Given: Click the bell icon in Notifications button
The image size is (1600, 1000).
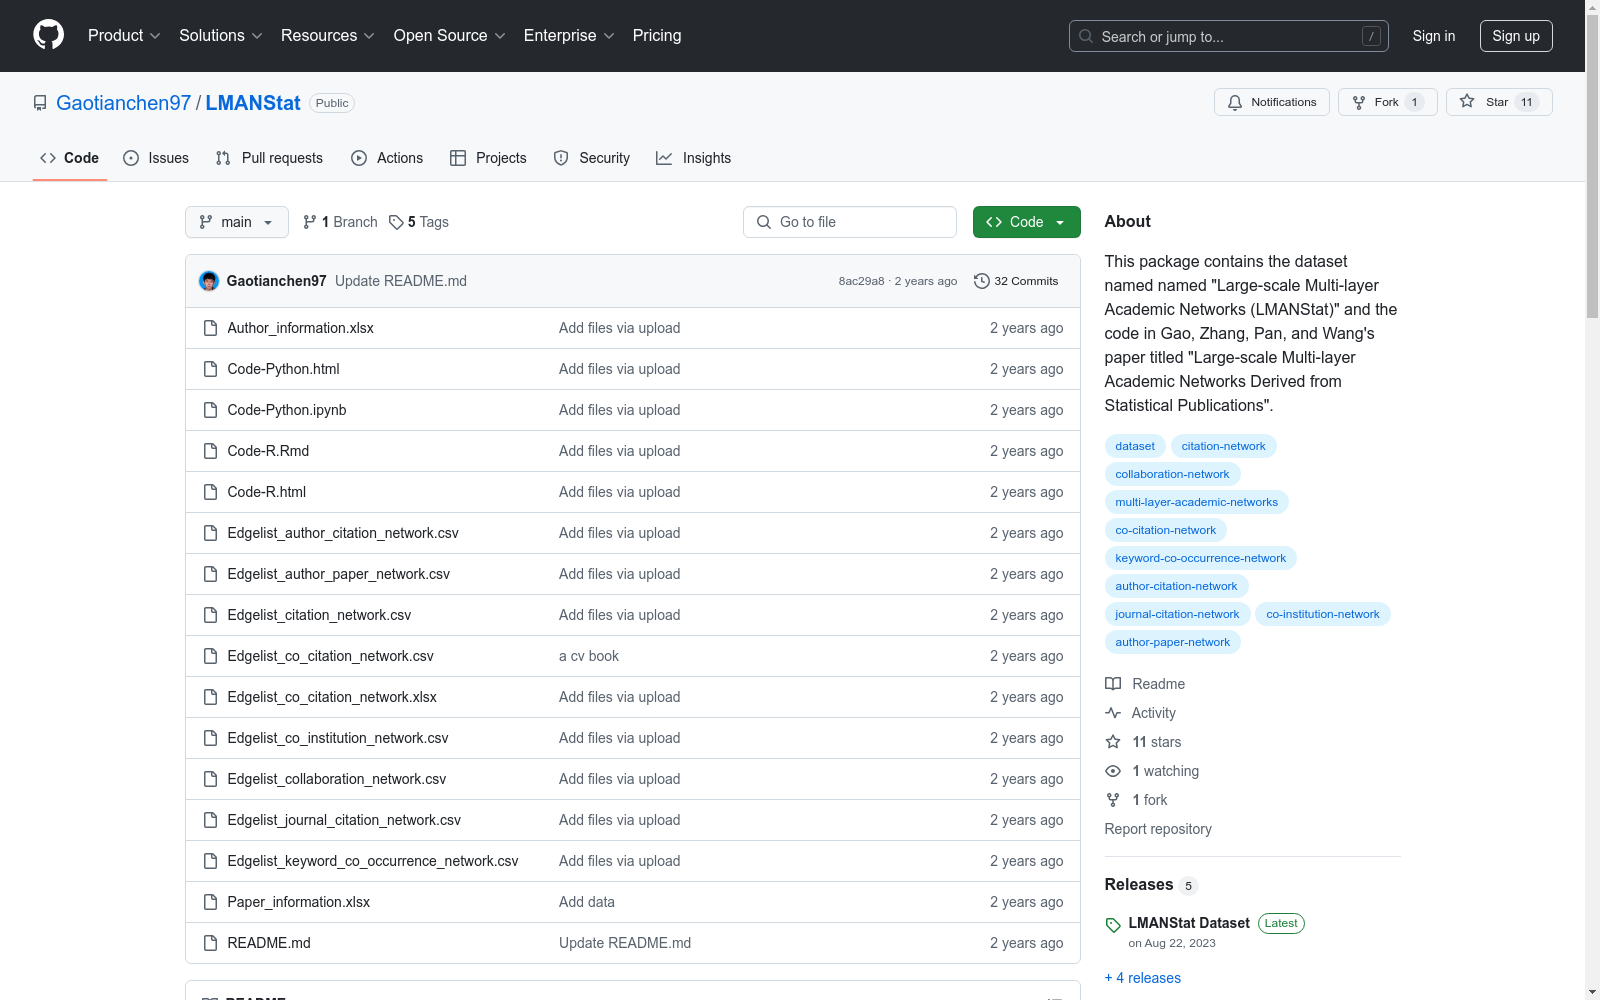Looking at the screenshot, I should tap(1235, 102).
